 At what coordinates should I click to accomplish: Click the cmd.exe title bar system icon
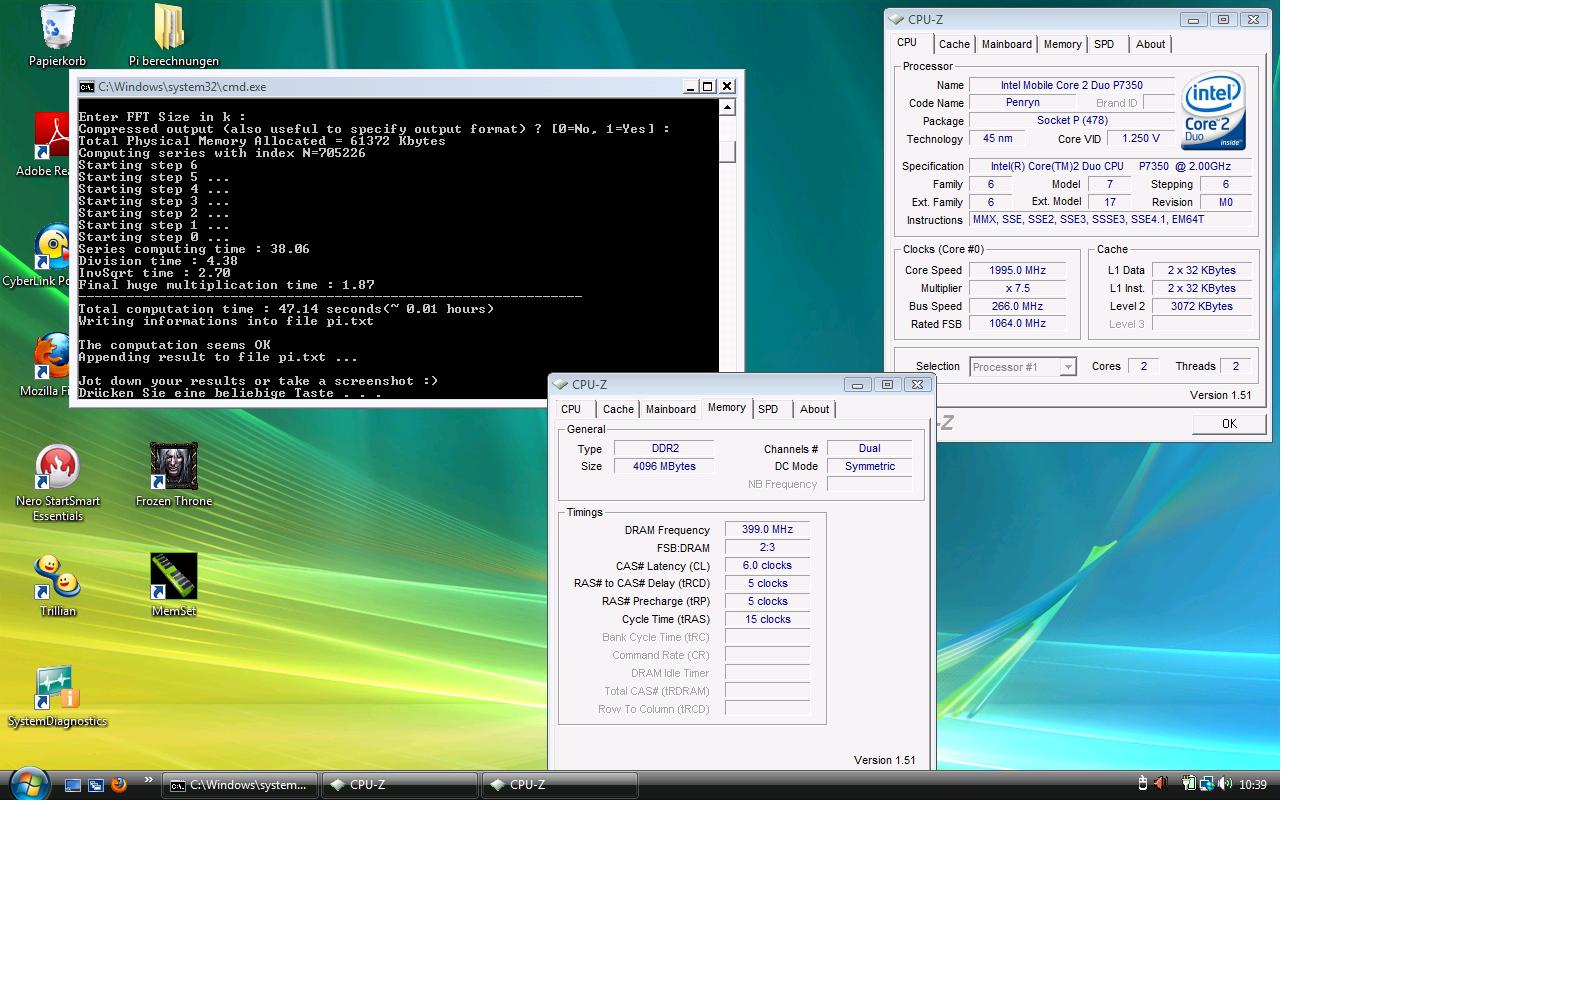[87, 87]
